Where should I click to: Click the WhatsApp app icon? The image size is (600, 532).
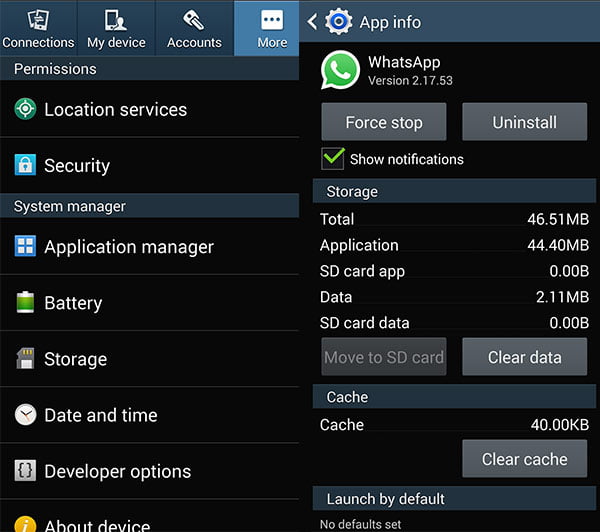340,70
